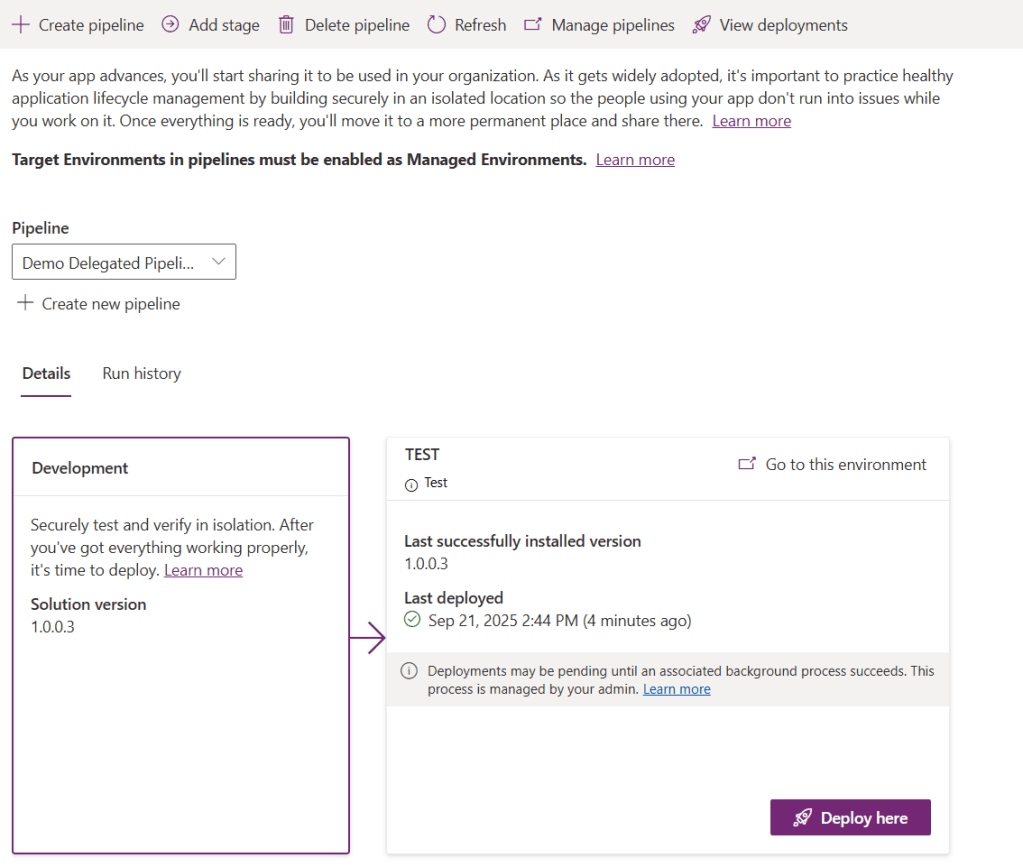Click the info icon beside Test environment
This screenshot has width=1023, height=867.
coord(411,484)
